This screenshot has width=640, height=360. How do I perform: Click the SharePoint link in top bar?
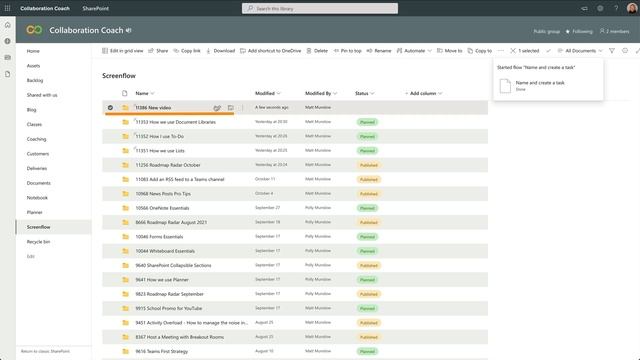[x=96, y=8]
